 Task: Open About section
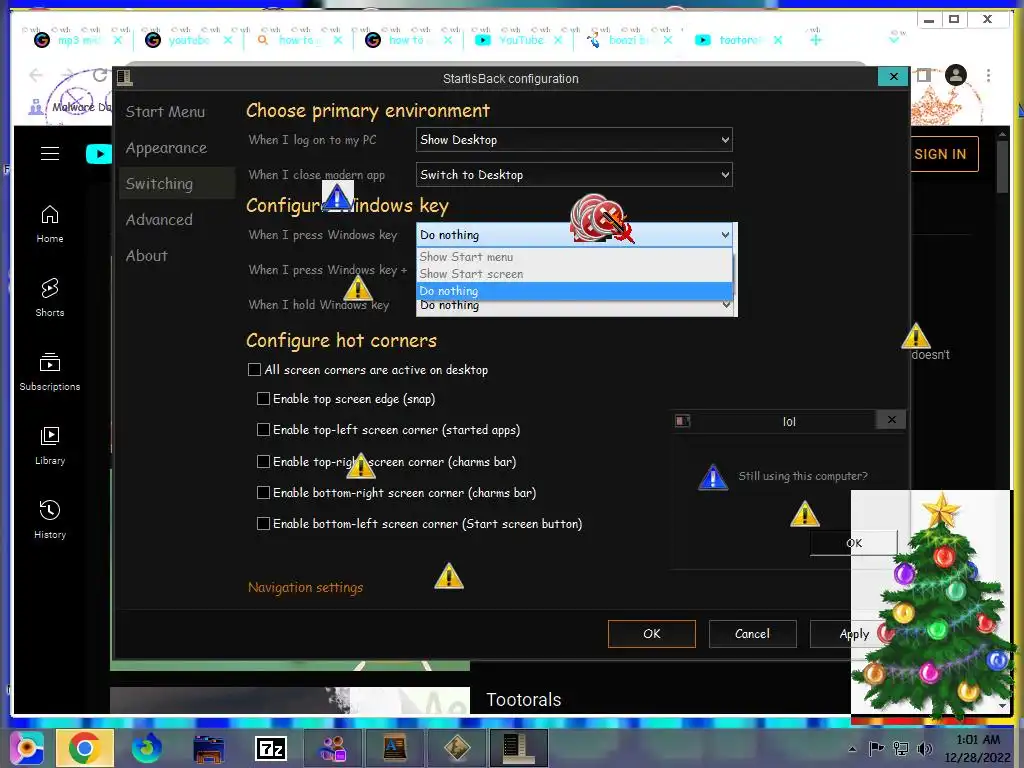pos(146,255)
